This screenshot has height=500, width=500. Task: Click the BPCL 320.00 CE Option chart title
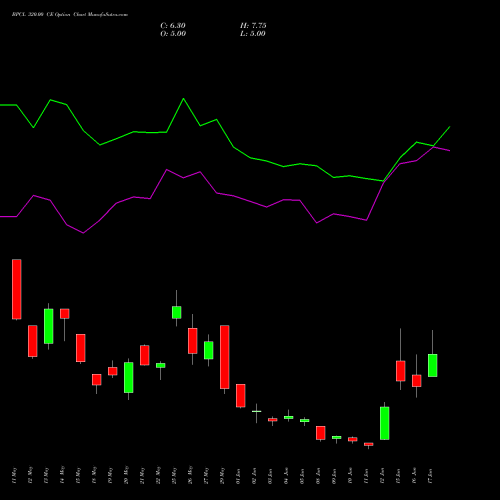click(70, 15)
